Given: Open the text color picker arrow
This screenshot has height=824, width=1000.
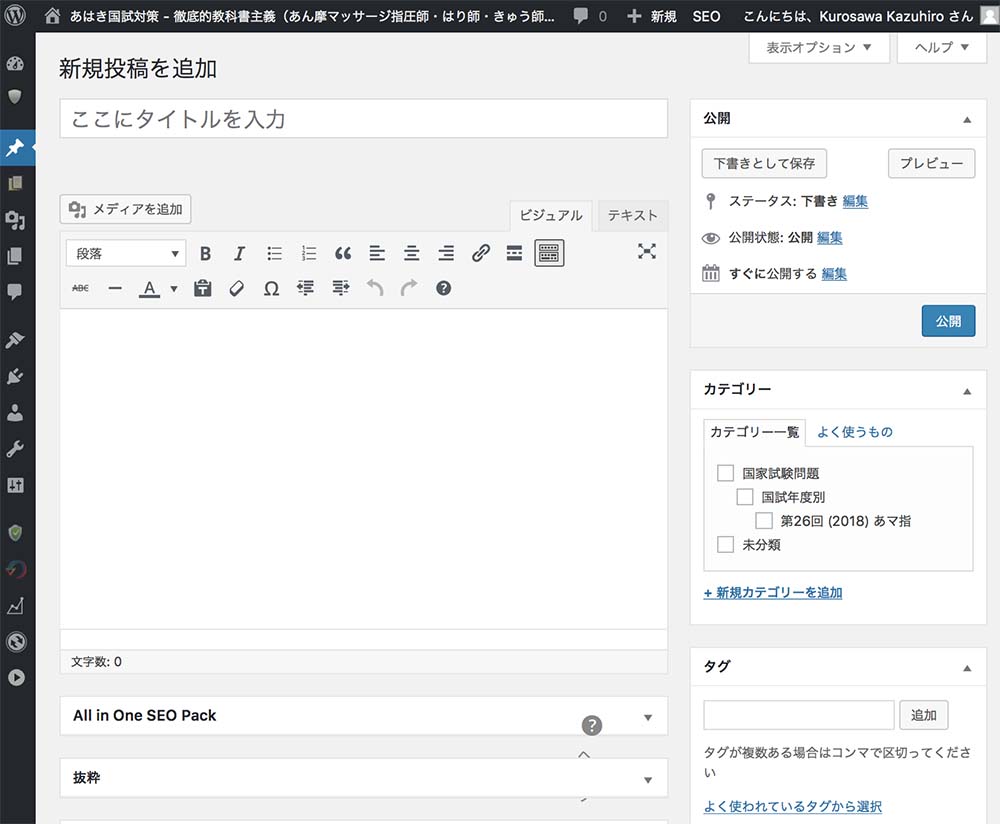Looking at the screenshot, I should point(174,289).
